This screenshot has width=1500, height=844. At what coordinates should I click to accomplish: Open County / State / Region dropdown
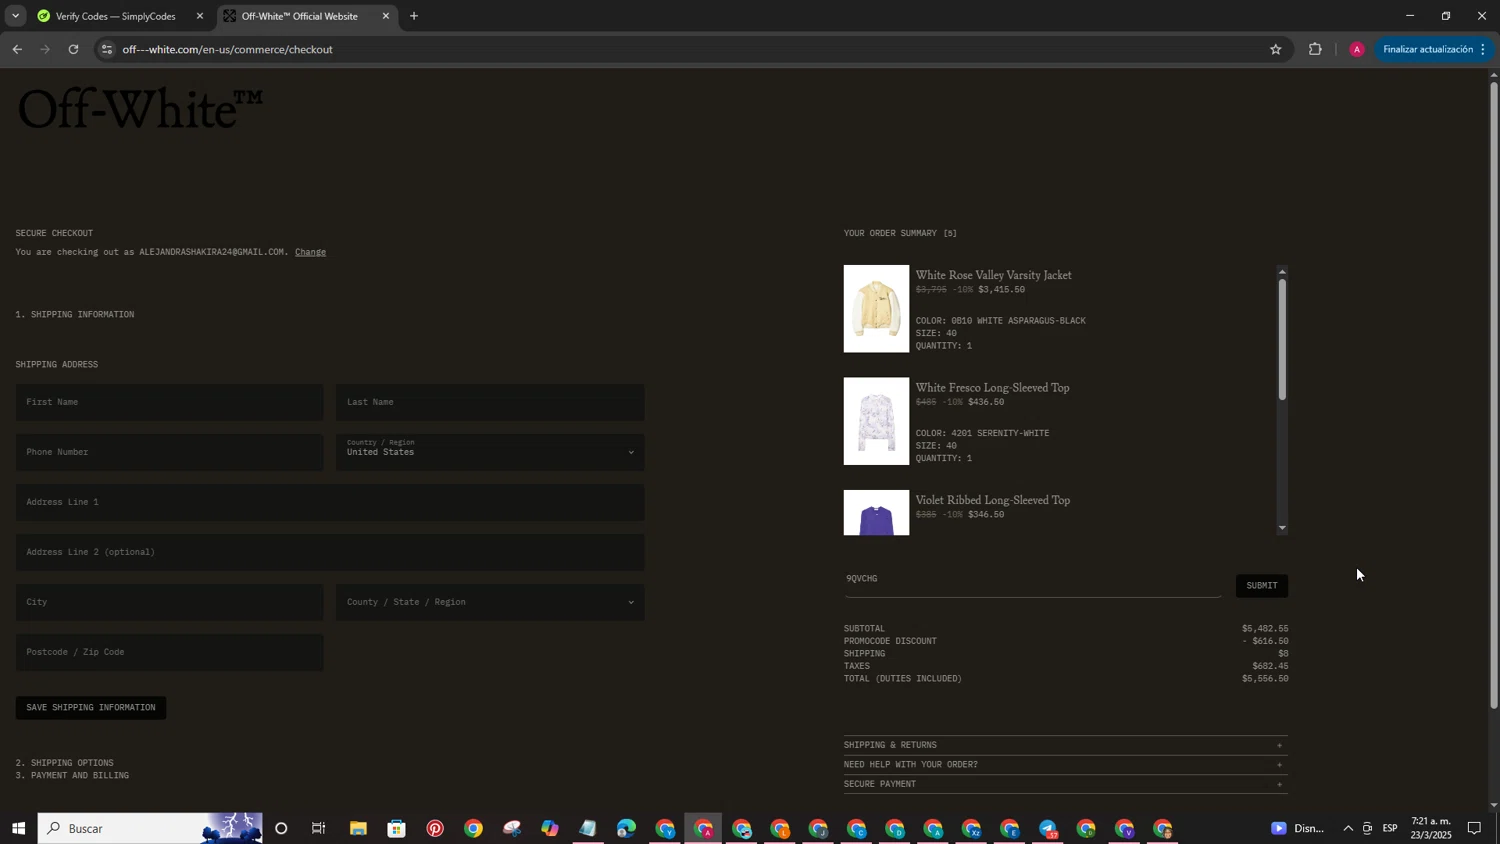[x=490, y=602]
